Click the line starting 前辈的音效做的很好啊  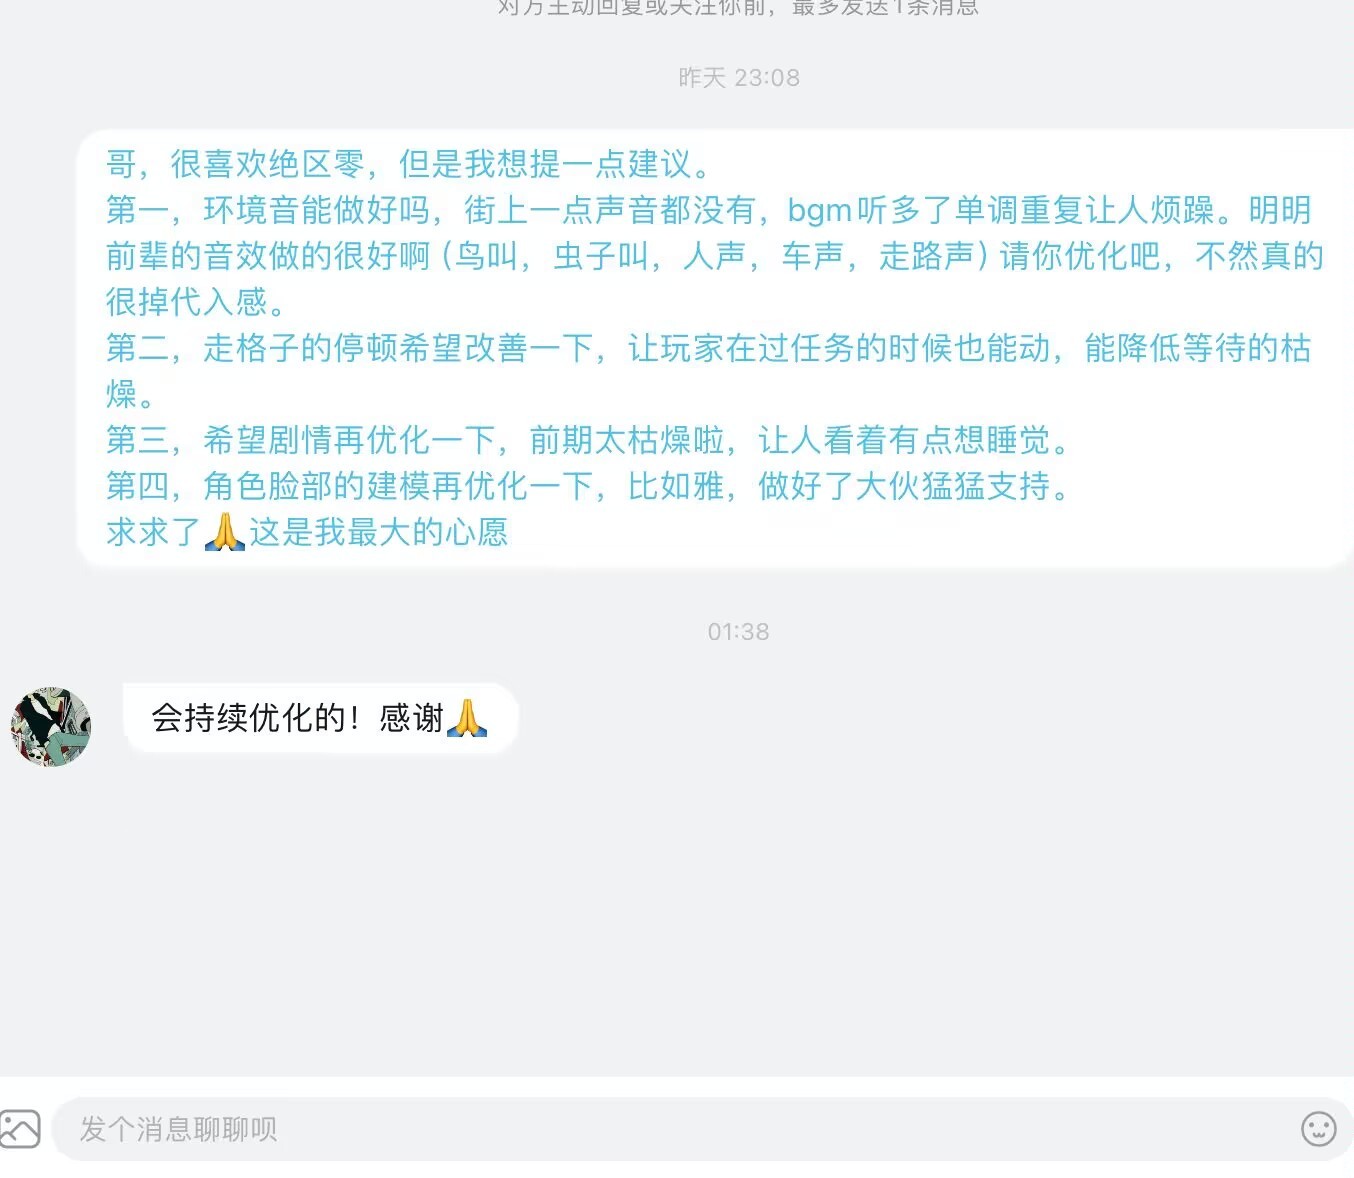click(x=714, y=256)
